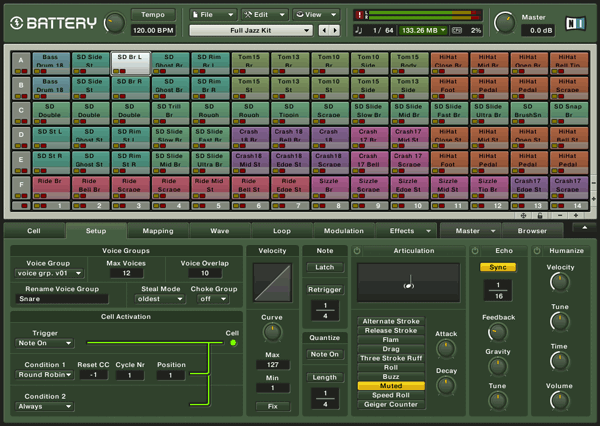
Task: Toggle the Quantize Note On button
Action: (x=324, y=354)
